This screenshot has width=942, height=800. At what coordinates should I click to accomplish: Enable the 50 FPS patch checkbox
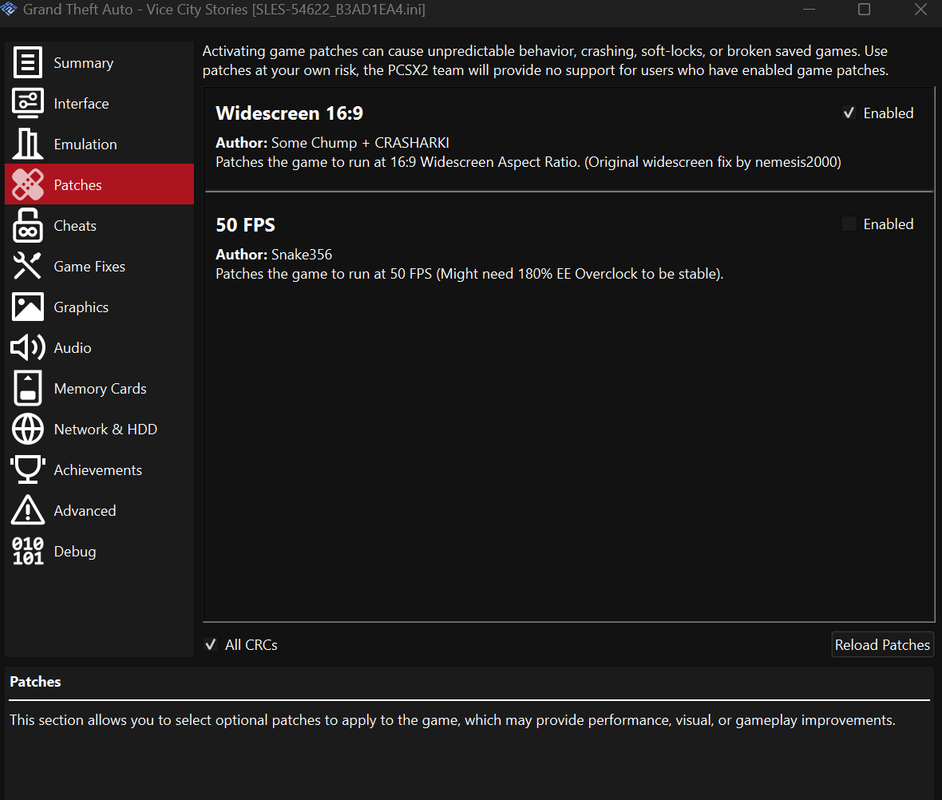click(848, 224)
